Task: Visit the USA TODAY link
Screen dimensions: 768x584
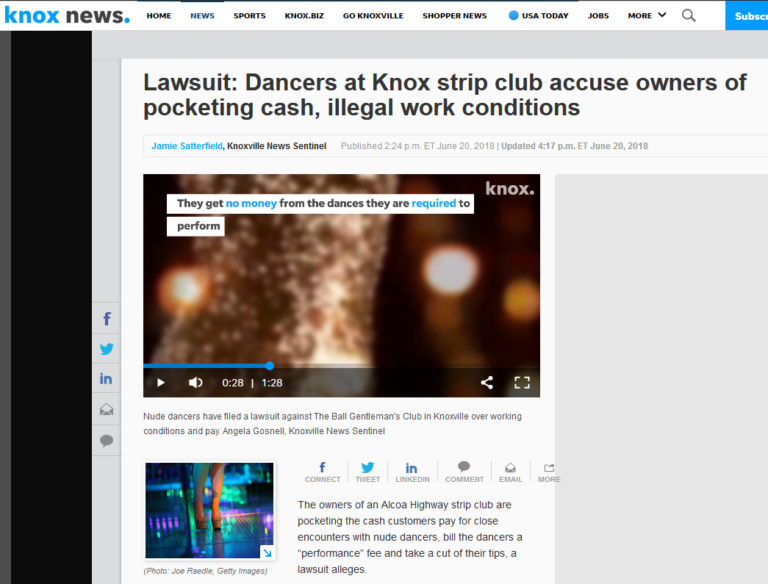Action: tap(539, 16)
